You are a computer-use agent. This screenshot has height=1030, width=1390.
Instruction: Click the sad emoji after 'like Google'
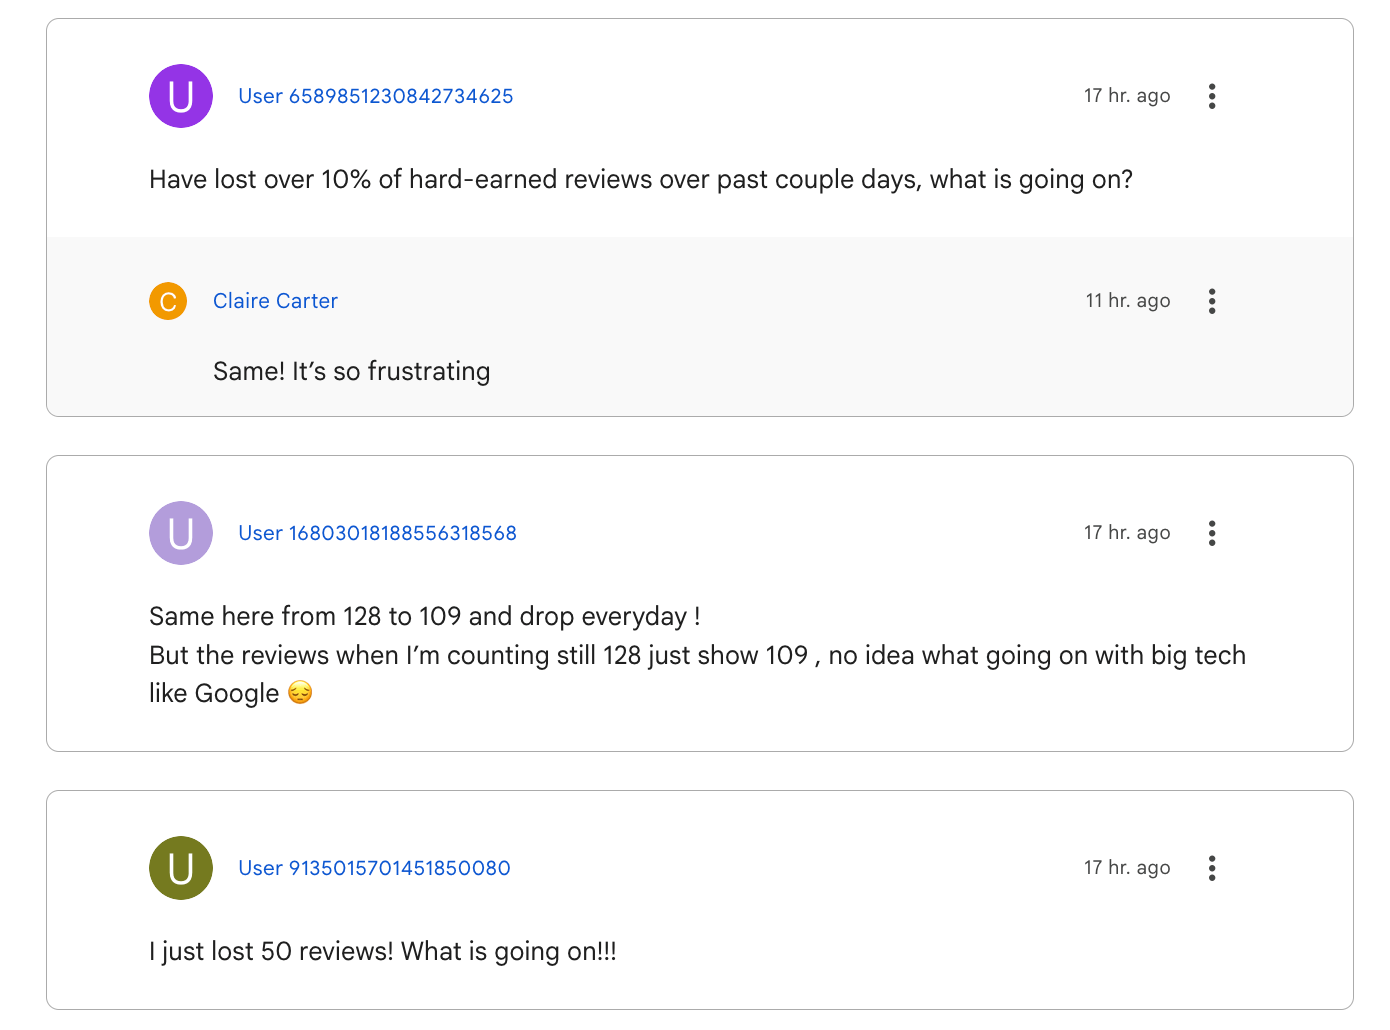(x=300, y=692)
